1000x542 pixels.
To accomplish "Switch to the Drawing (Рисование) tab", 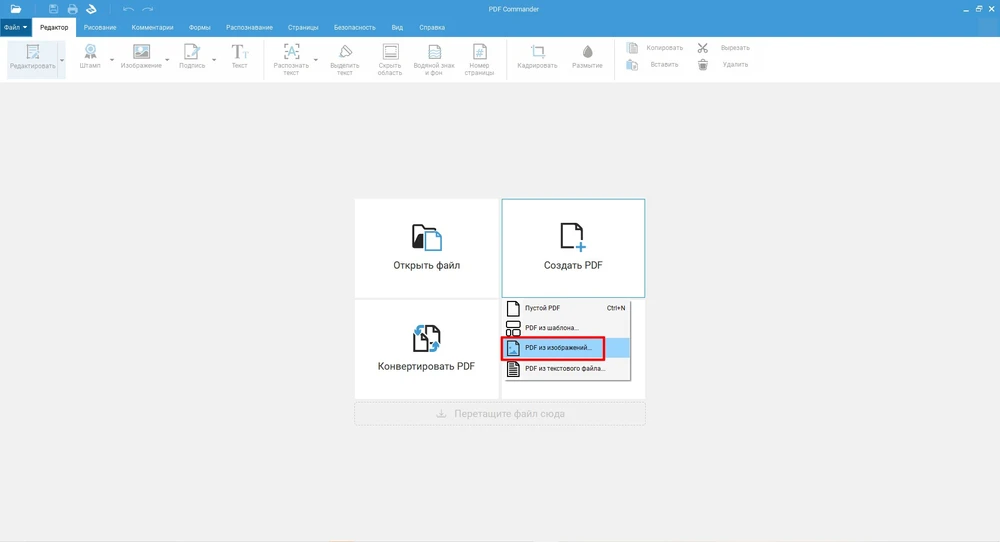I will (x=100, y=27).
